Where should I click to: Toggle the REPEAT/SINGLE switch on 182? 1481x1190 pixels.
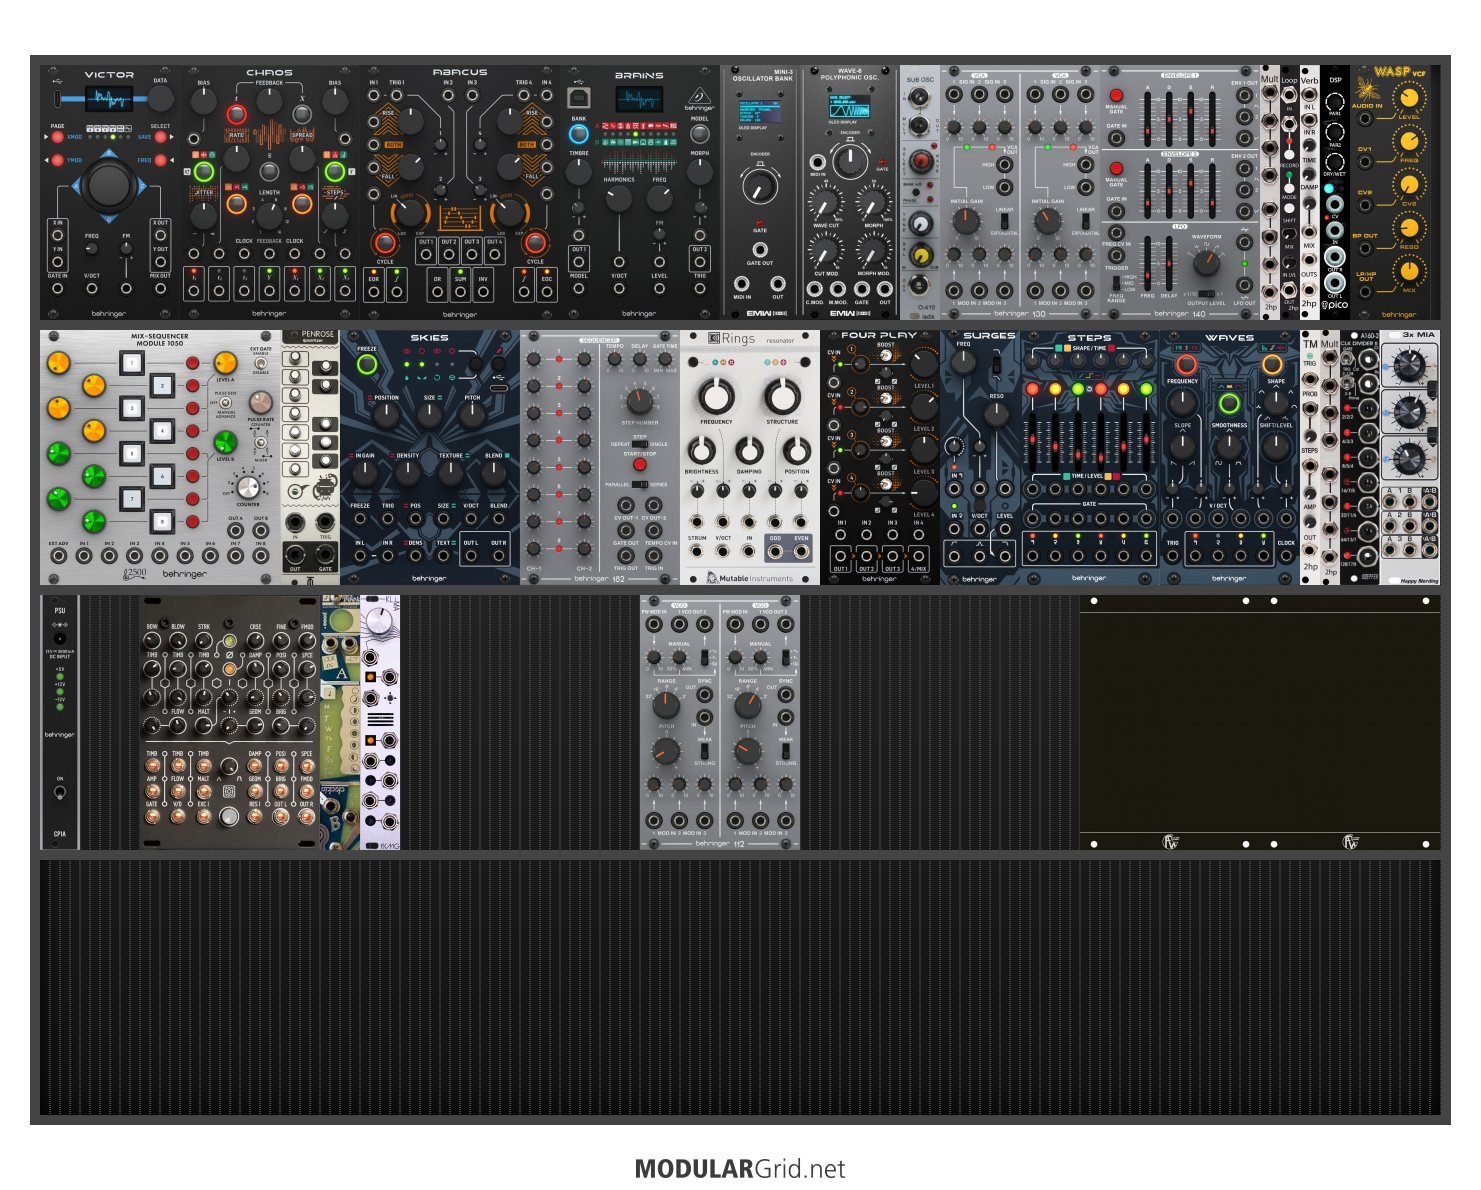[640, 444]
